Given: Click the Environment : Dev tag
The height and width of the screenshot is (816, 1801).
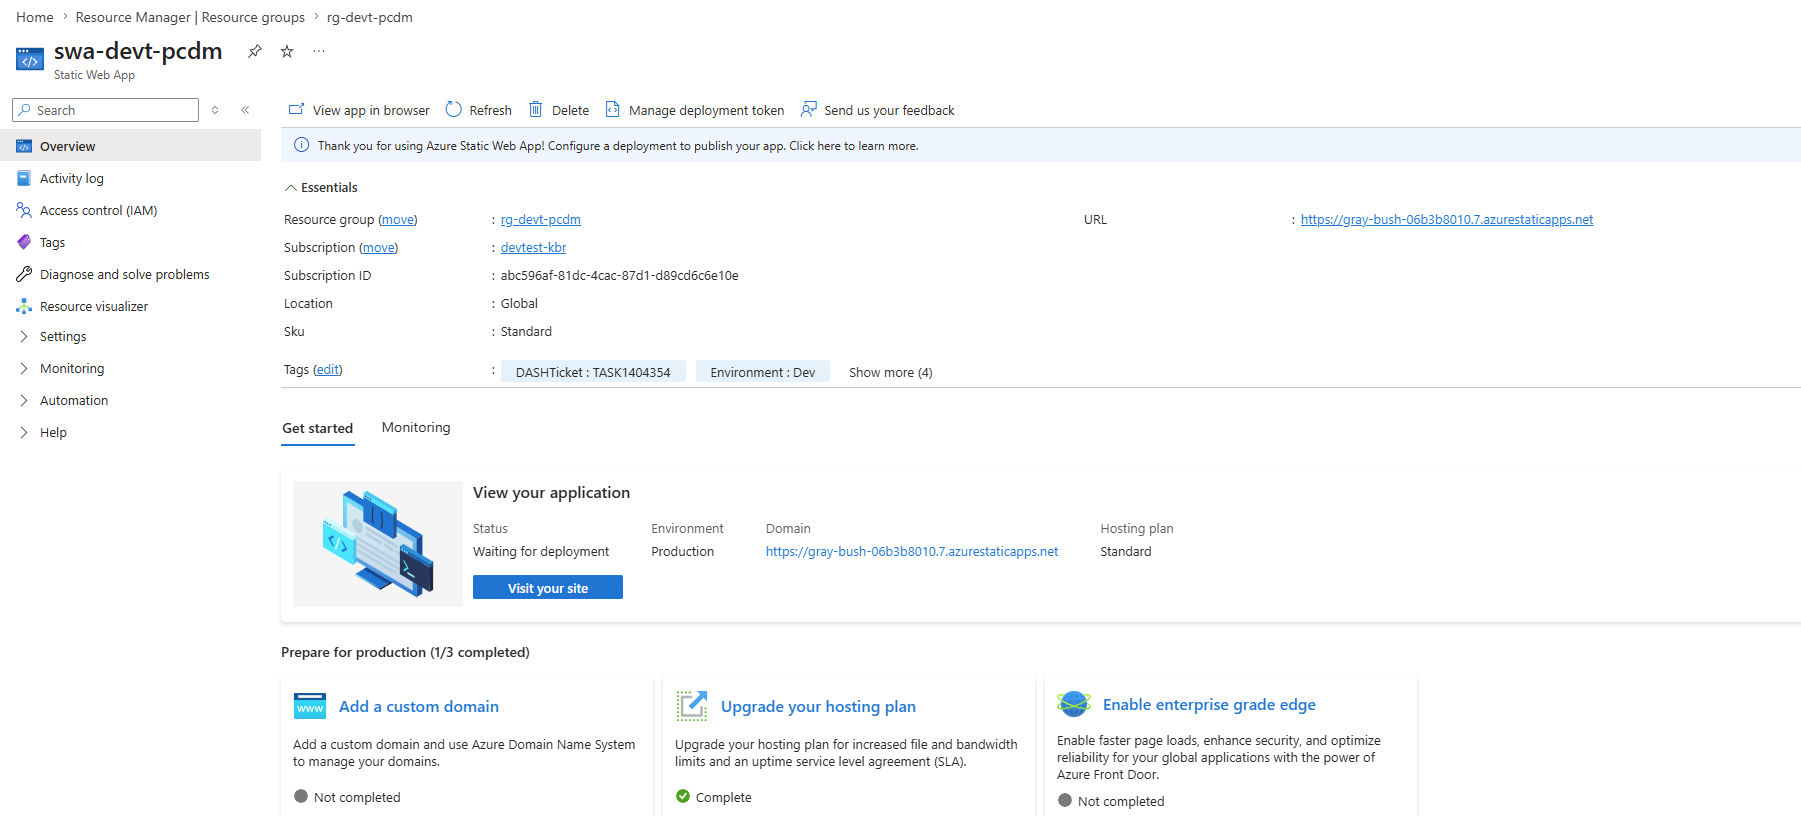Looking at the screenshot, I should coord(763,372).
